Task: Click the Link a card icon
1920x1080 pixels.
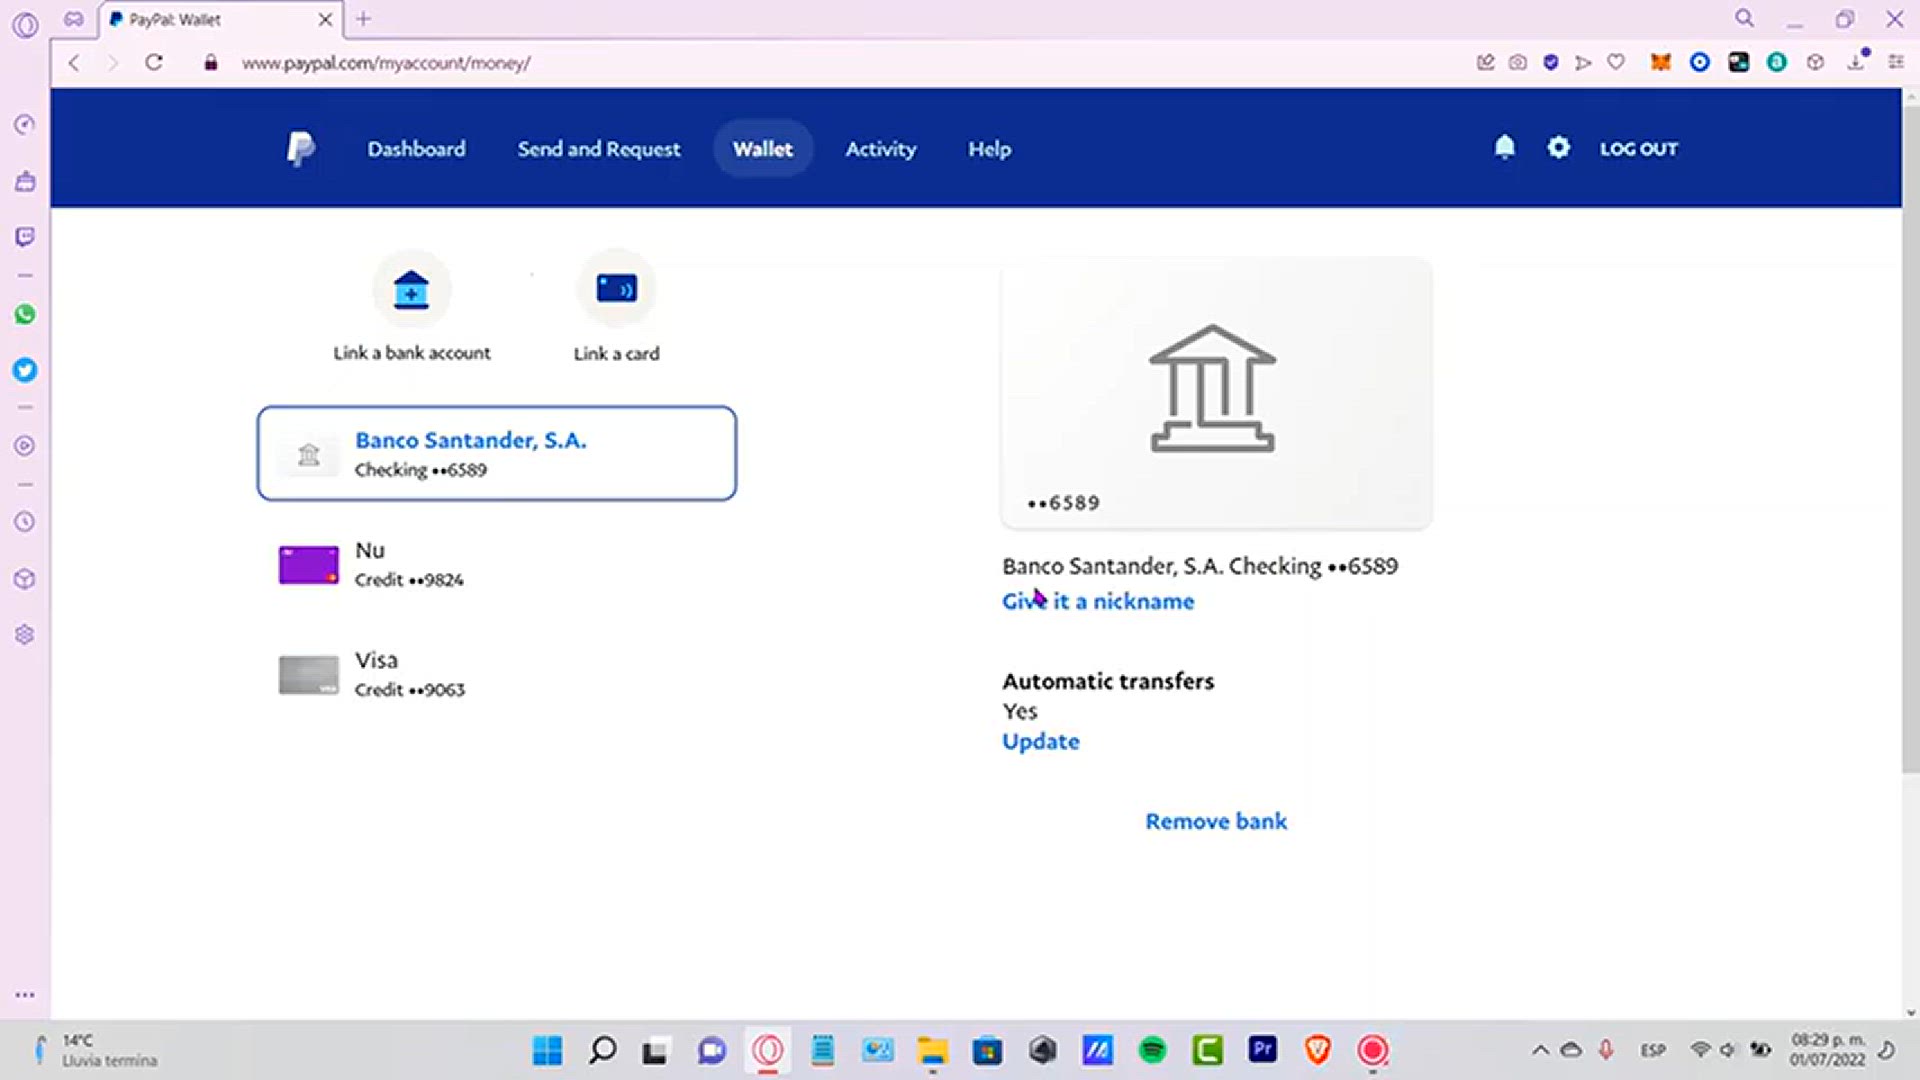Action: pyautogui.click(x=616, y=289)
